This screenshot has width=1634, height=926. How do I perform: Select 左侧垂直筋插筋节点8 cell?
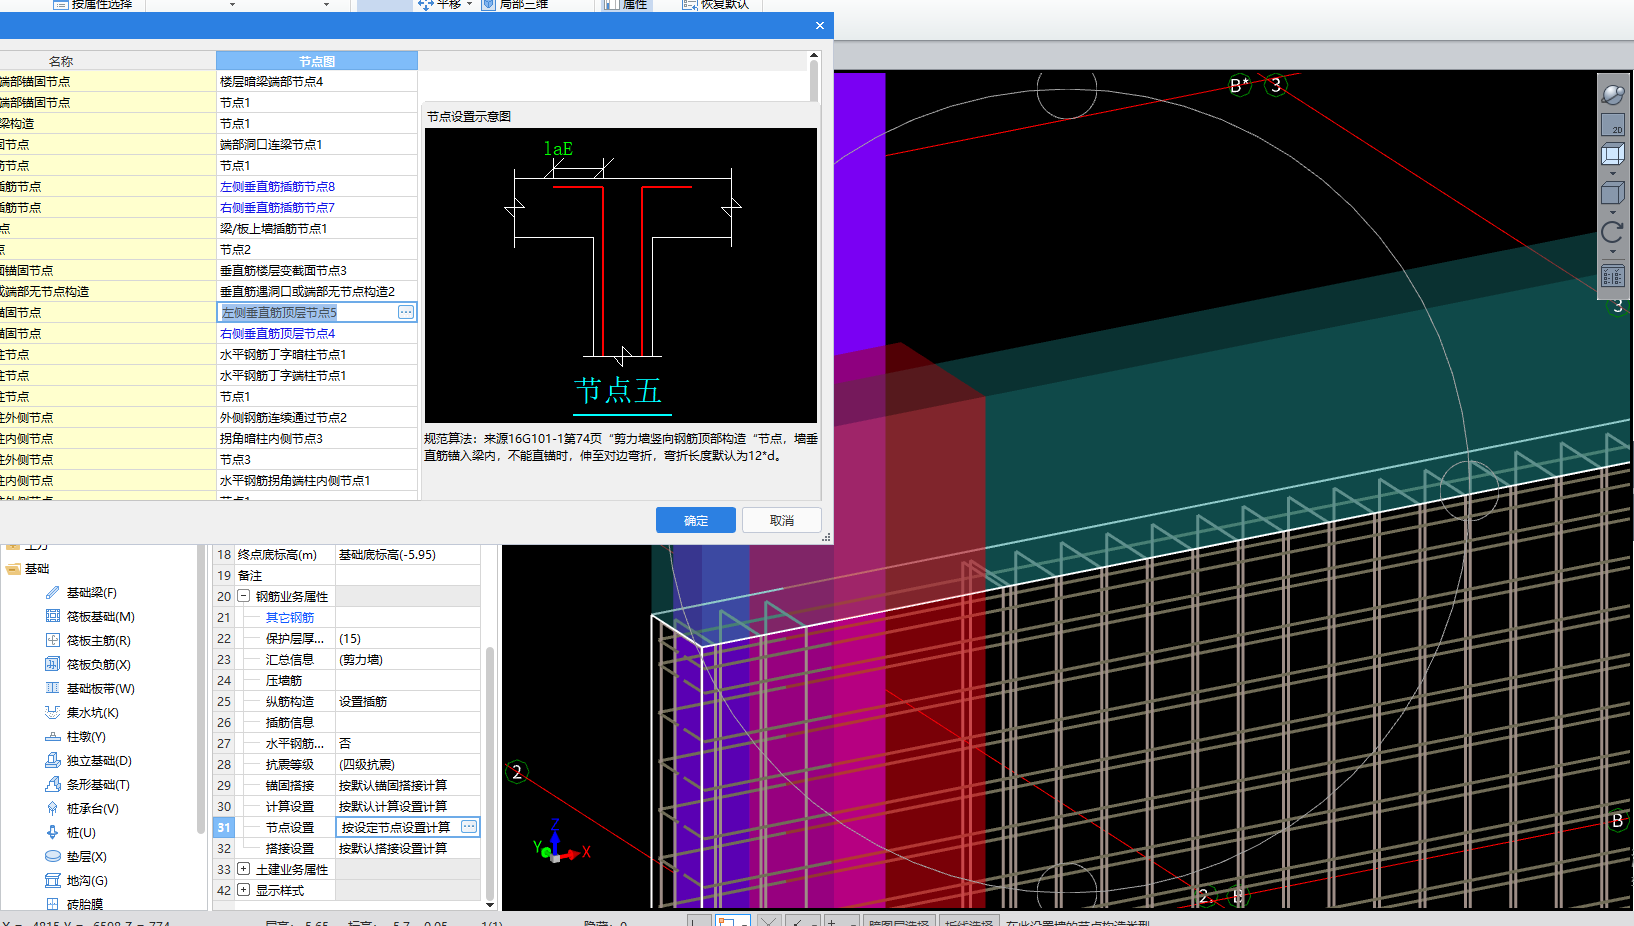pyautogui.click(x=317, y=187)
